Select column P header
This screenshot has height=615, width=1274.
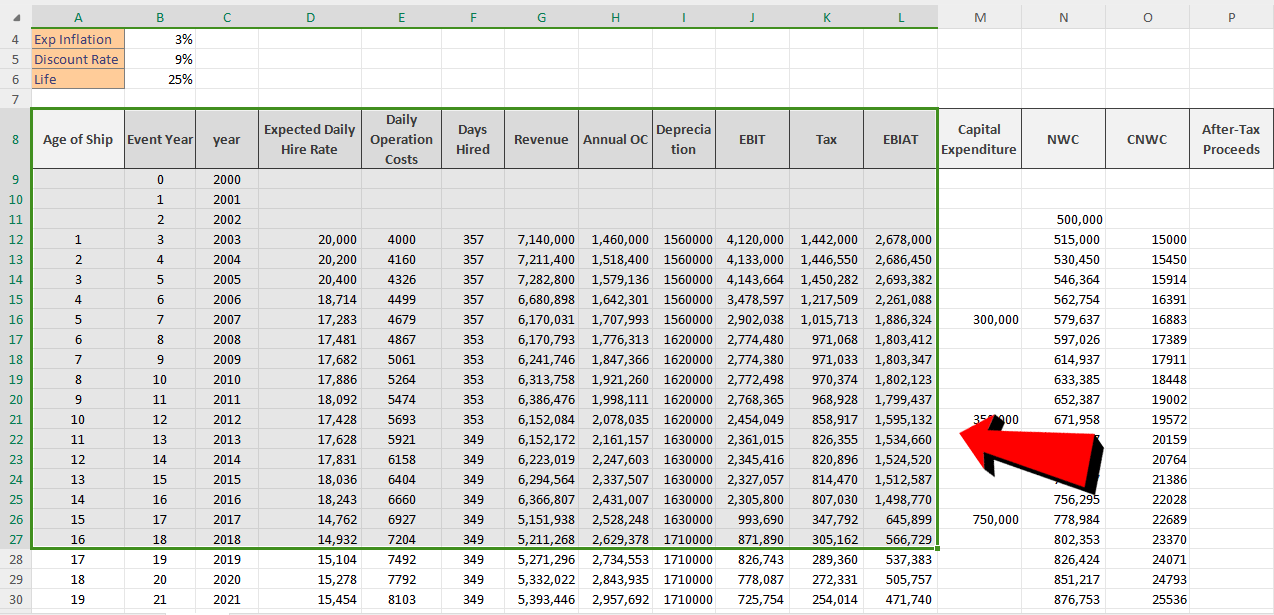[x=1230, y=17]
